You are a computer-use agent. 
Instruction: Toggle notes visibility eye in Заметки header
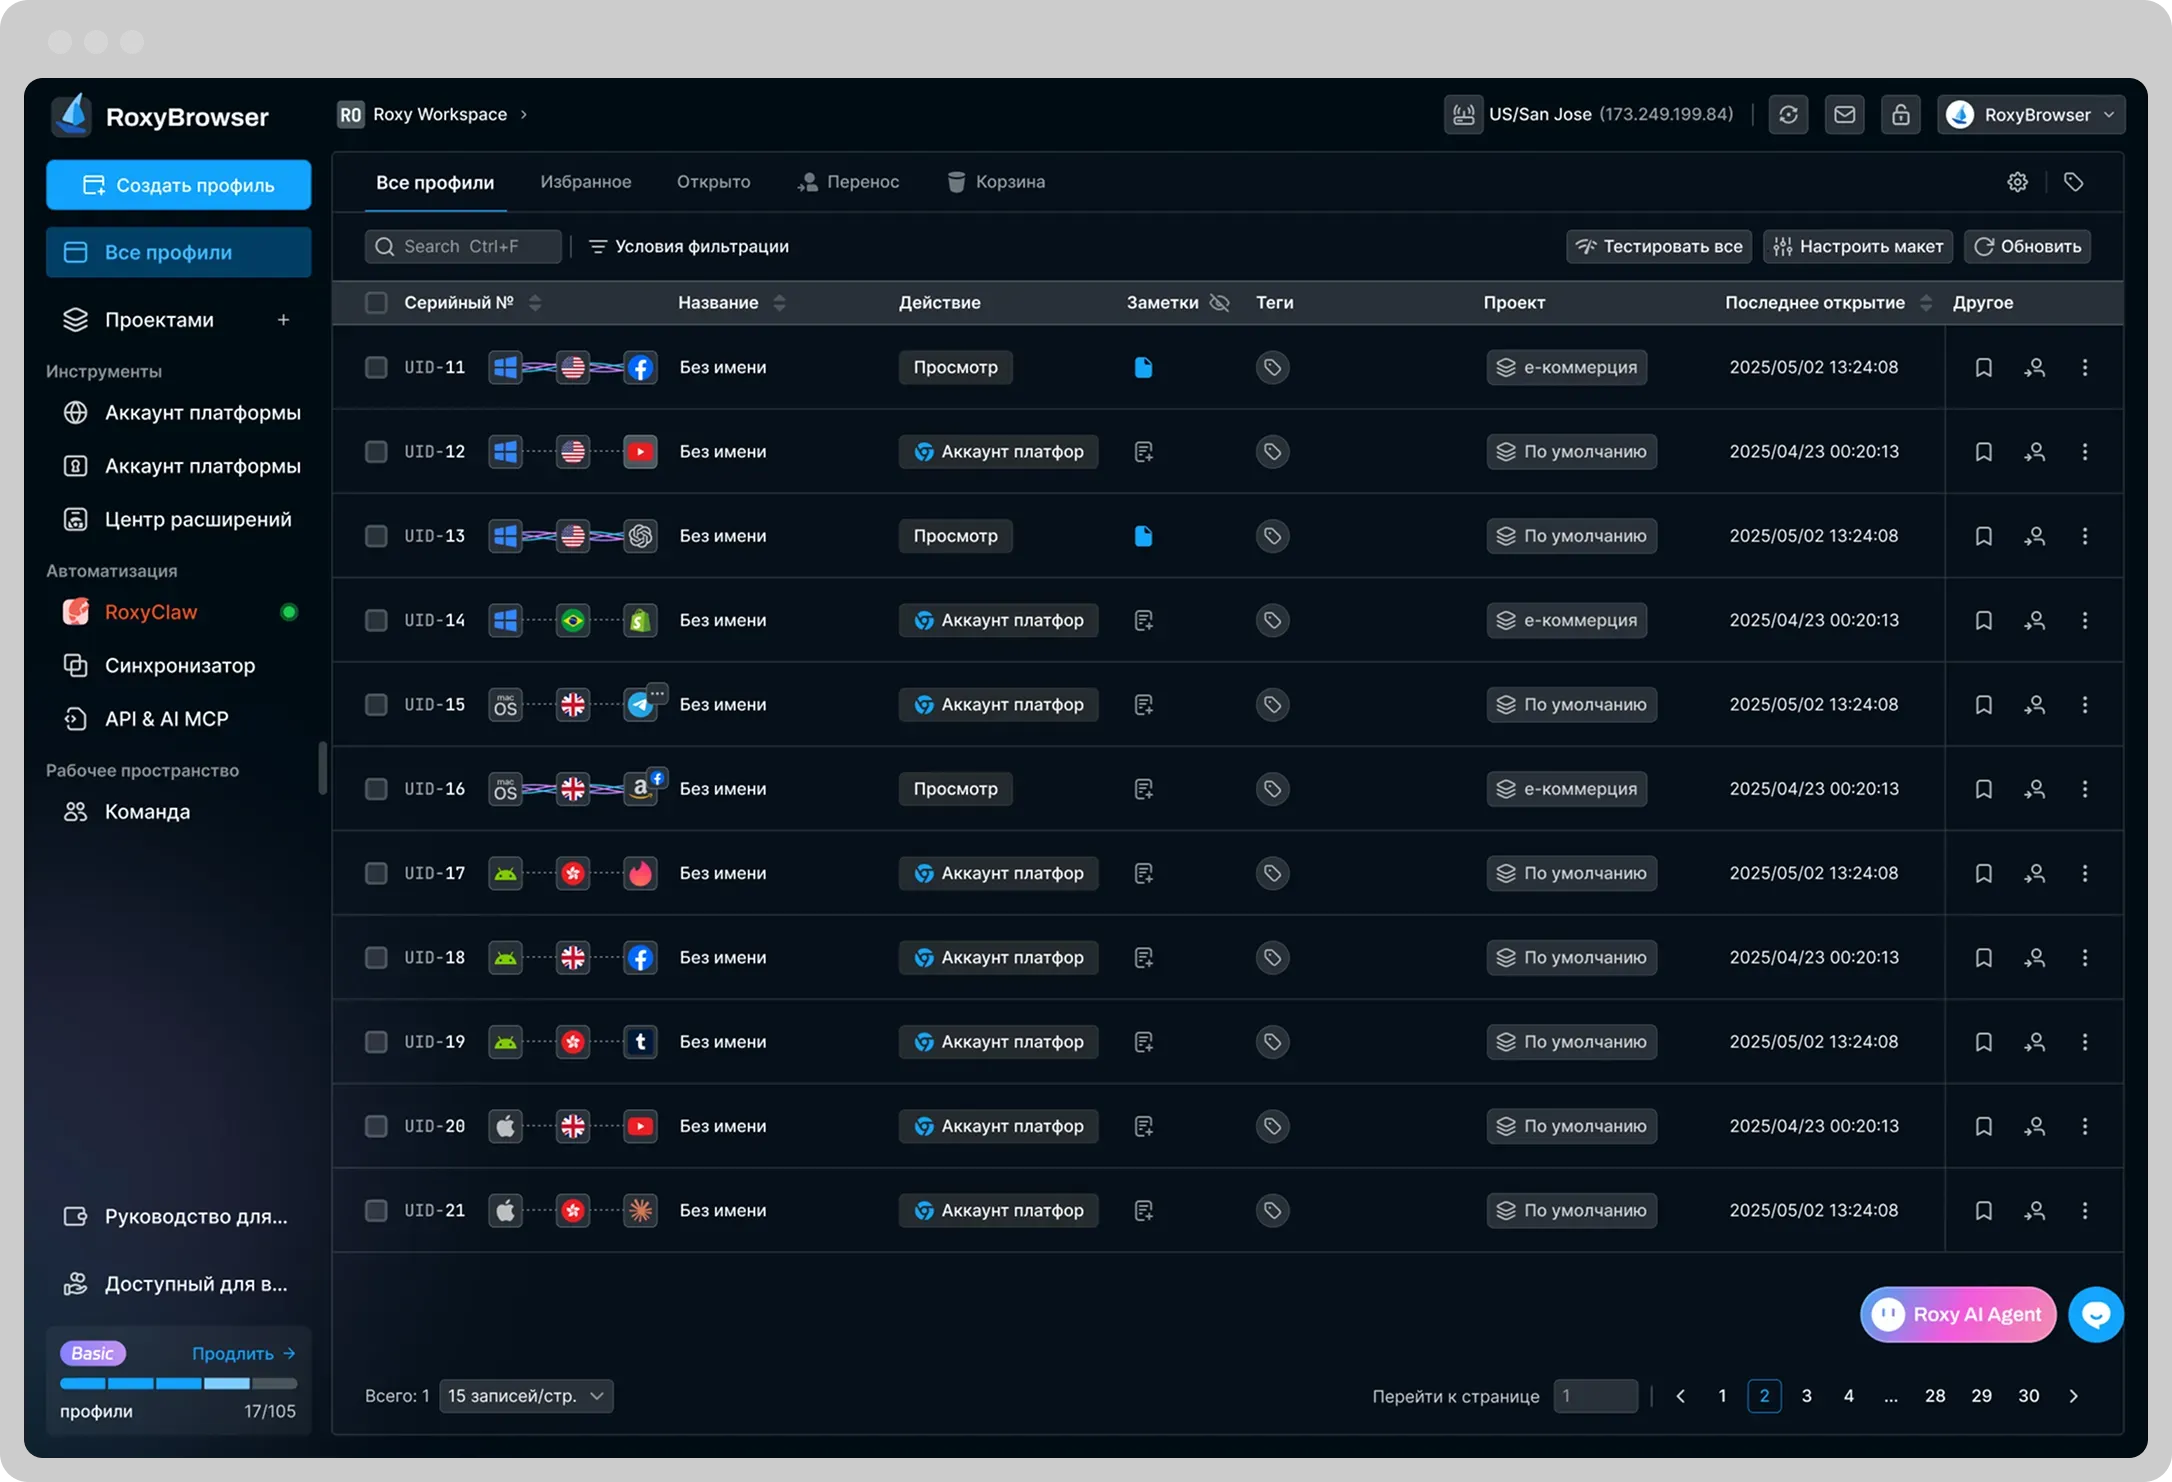[1219, 303]
